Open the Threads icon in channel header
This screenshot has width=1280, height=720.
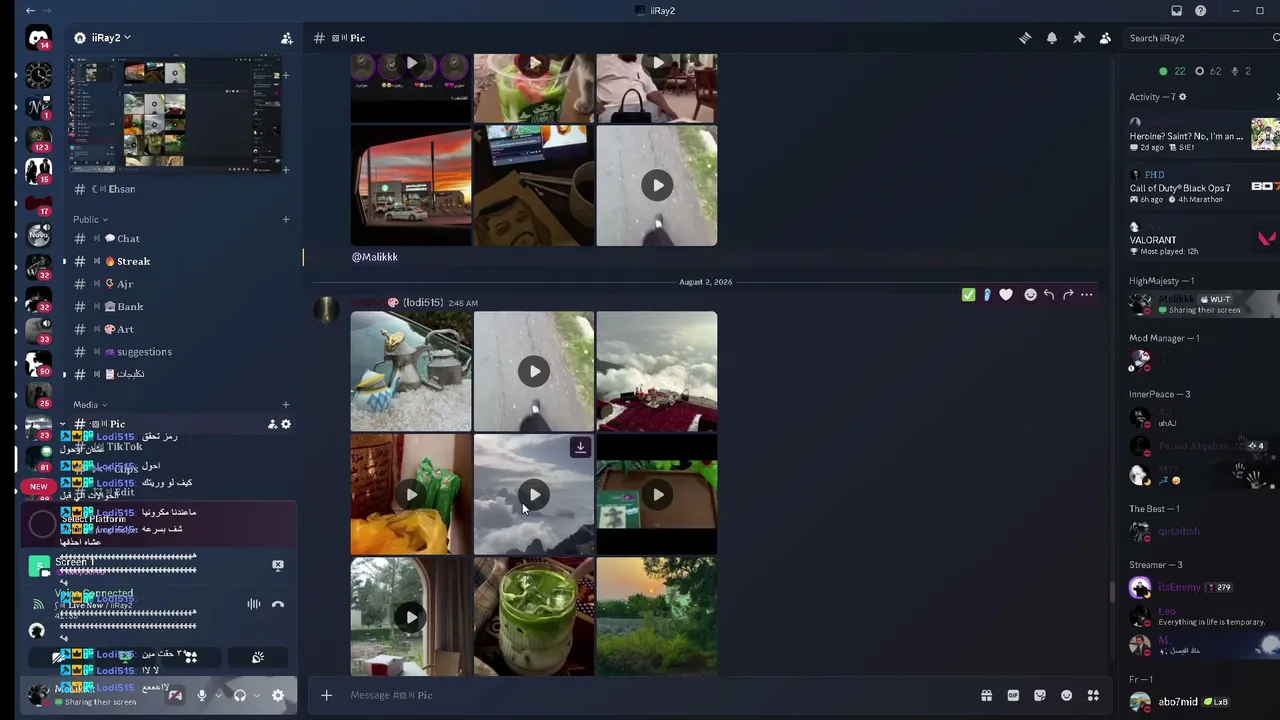(1025, 38)
